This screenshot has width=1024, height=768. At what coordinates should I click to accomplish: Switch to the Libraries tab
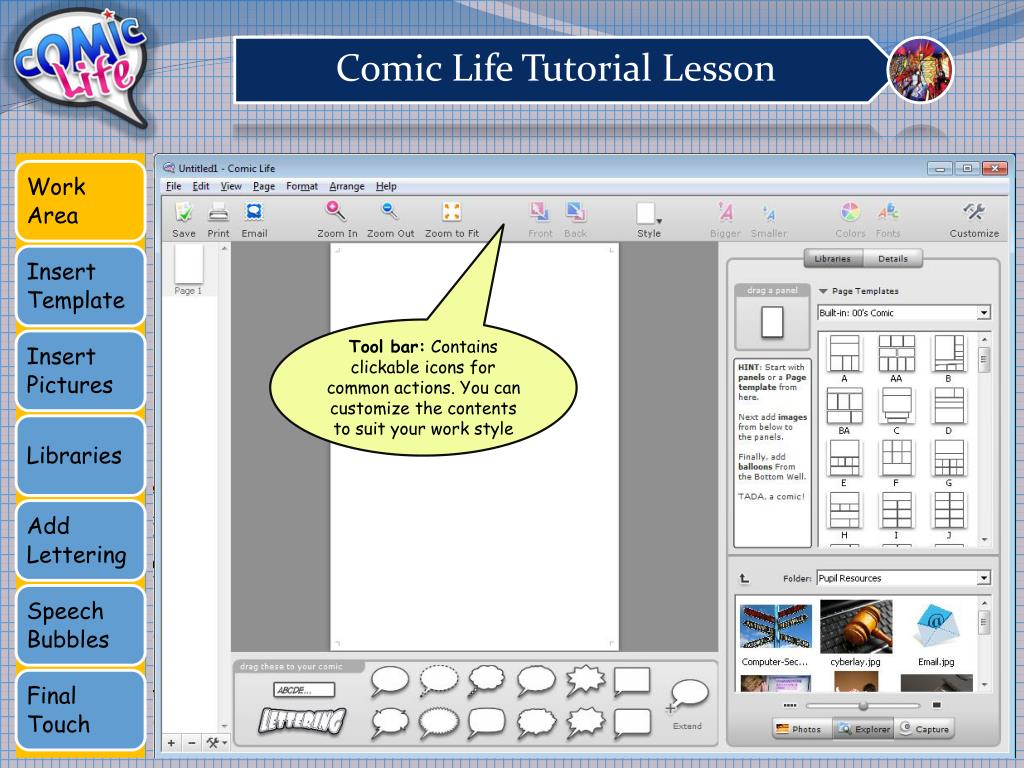click(x=833, y=259)
